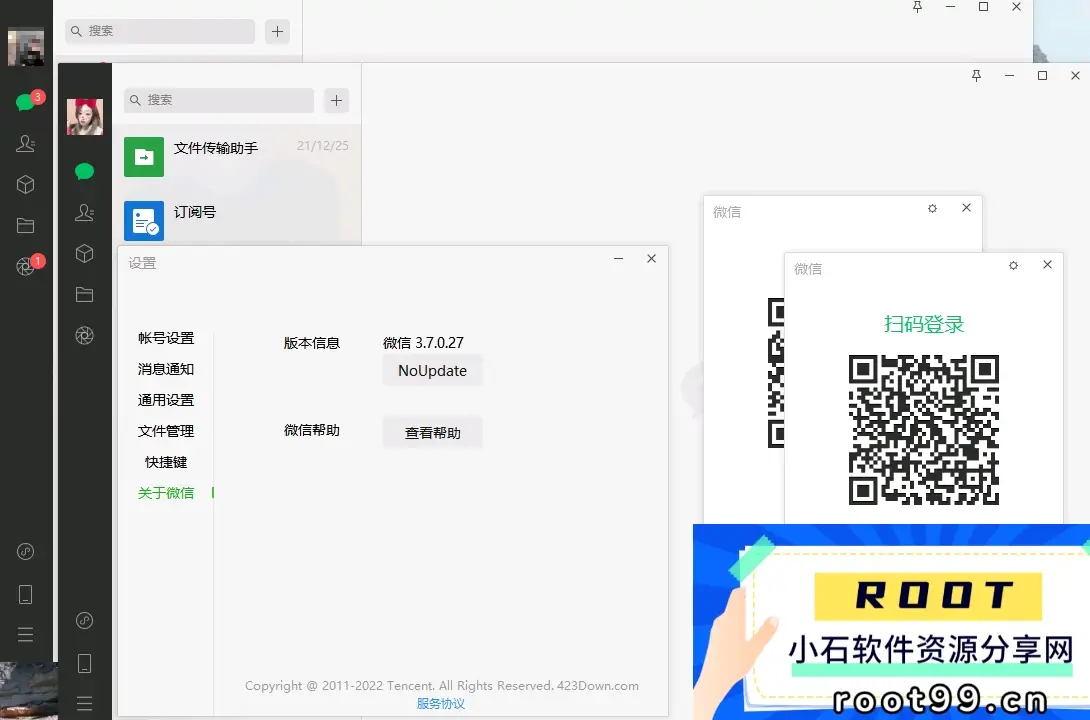The width and height of the screenshot is (1090, 720).
Task: Click the NoUpdate version button
Action: pyautogui.click(x=432, y=370)
